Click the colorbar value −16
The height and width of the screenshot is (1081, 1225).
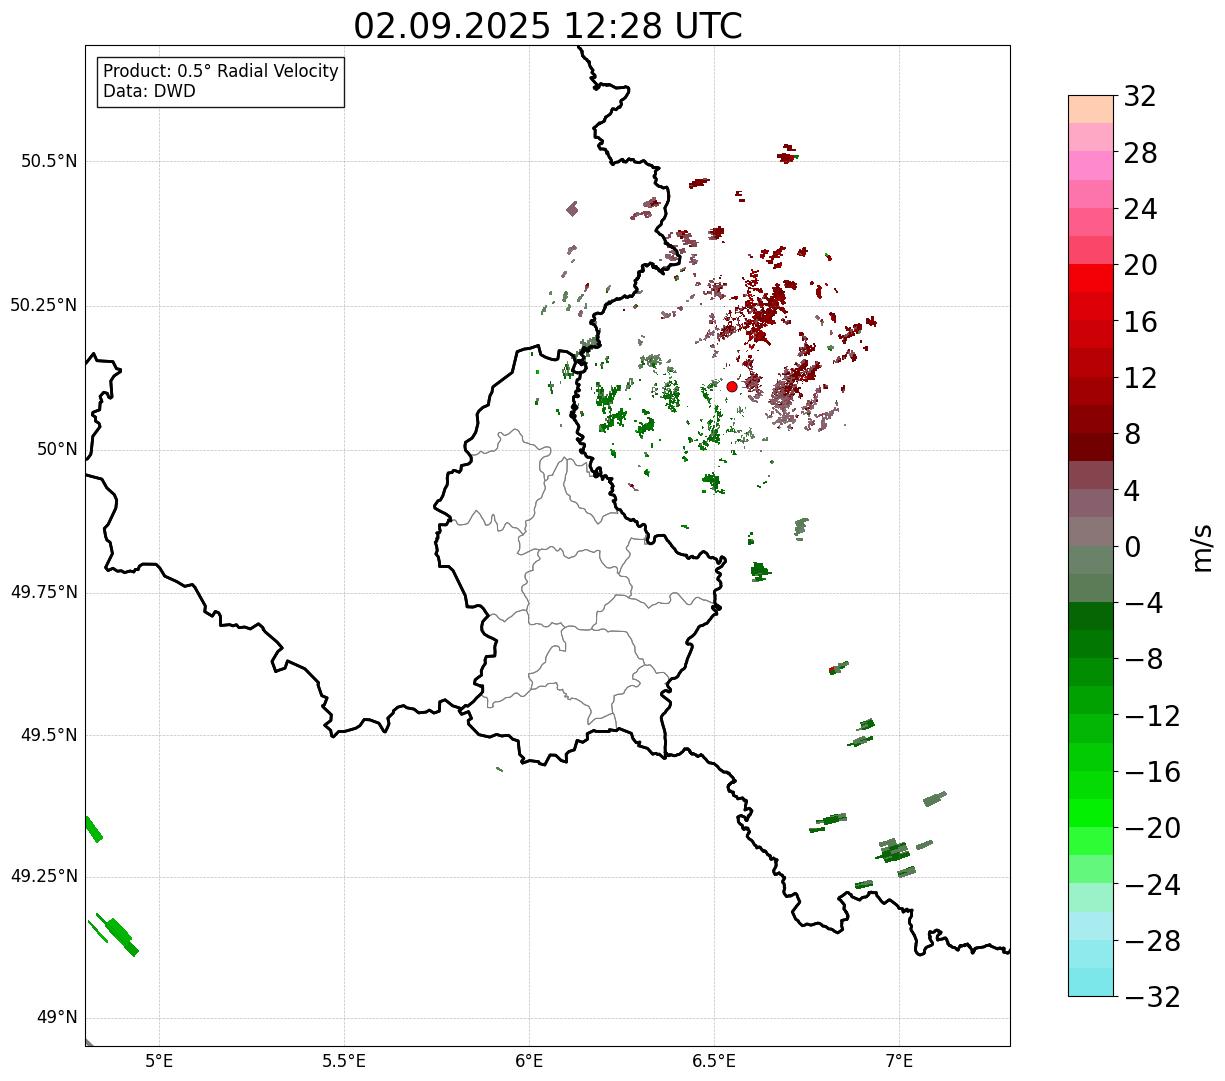[1152, 772]
